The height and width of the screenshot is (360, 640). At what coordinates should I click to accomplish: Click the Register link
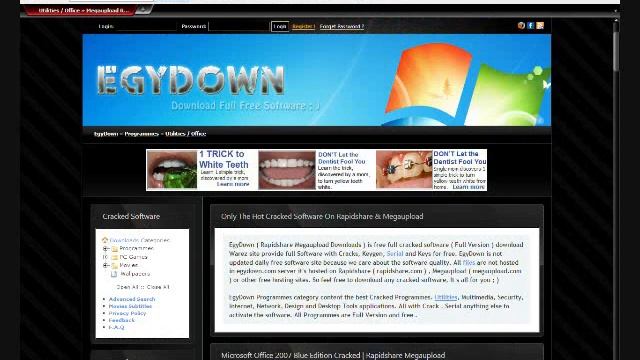click(x=304, y=26)
